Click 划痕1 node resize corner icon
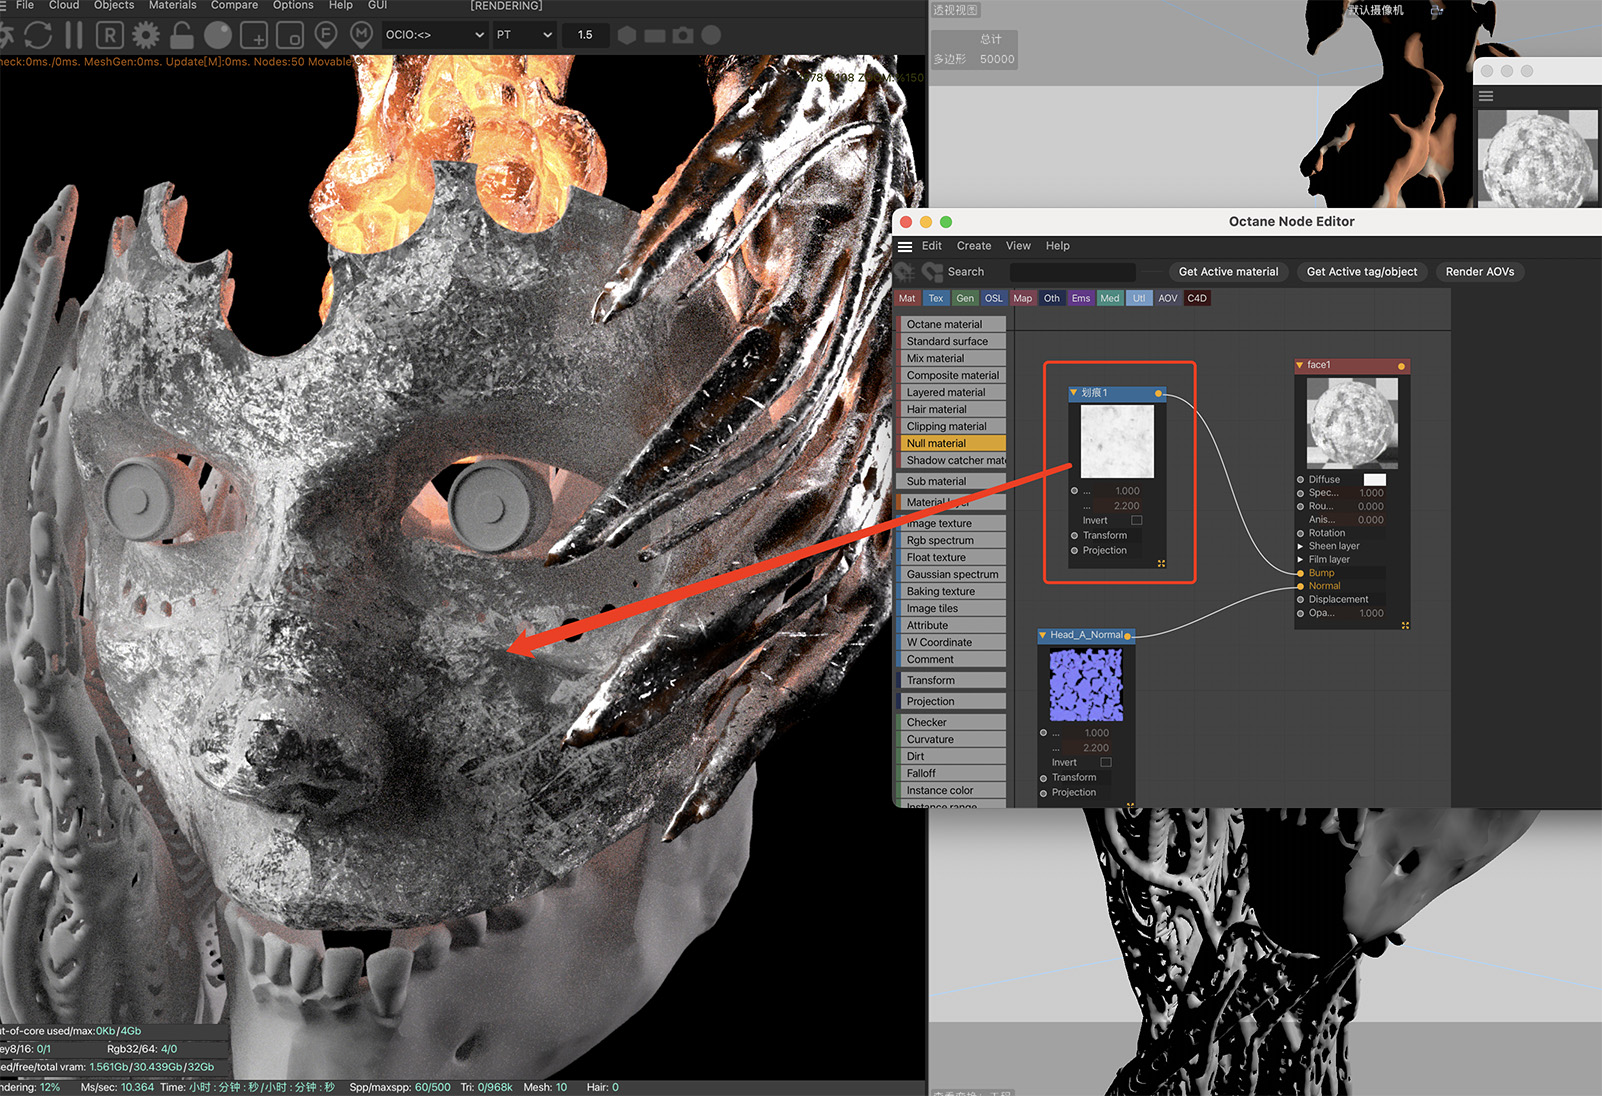 pos(1161,564)
